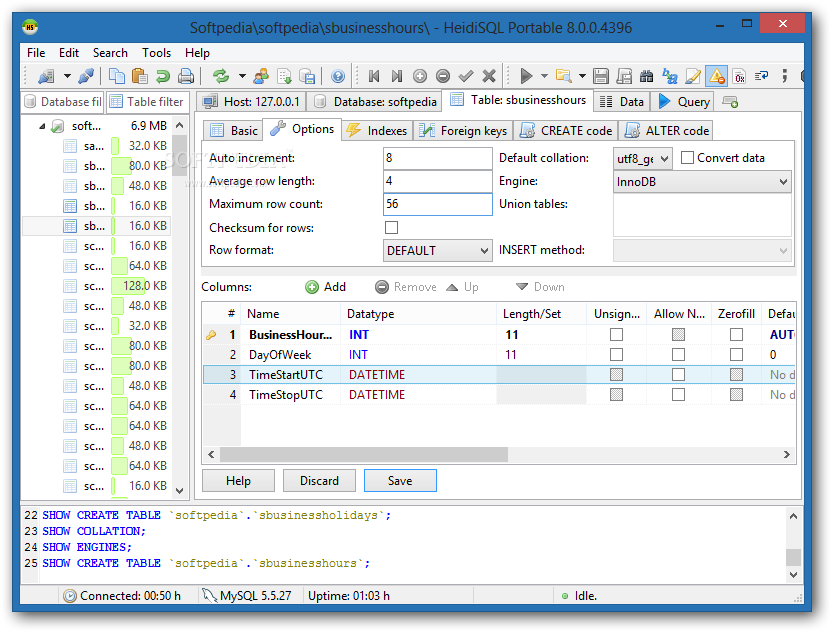Click the new query tab icon
The height and width of the screenshot is (632, 832).
point(730,102)
